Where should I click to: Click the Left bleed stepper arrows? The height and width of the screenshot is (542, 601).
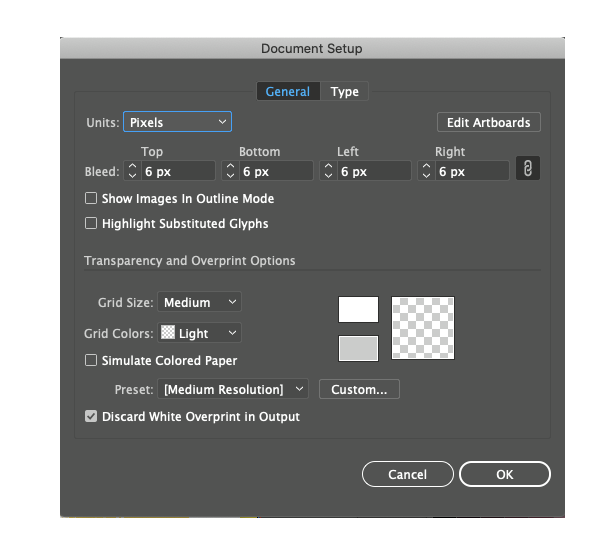pyautogui.click(x=328, y=172)
